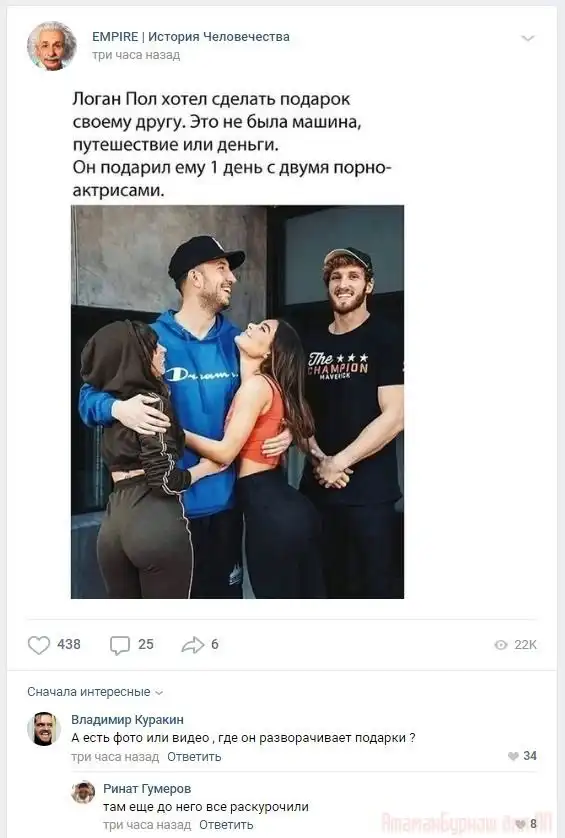
Task: Open the post comments bubble icon
Action: click(x=120, y=645)
